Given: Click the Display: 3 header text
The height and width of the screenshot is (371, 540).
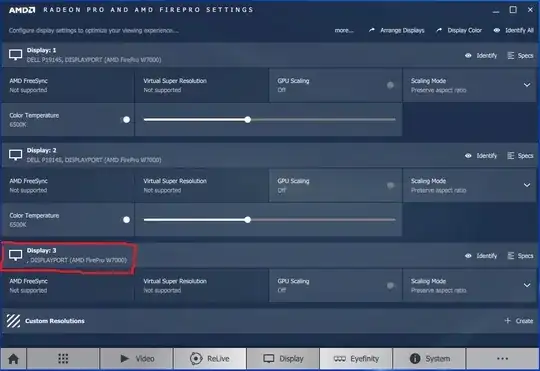Looking at the screenshot, I should click(x=41, y=250).
